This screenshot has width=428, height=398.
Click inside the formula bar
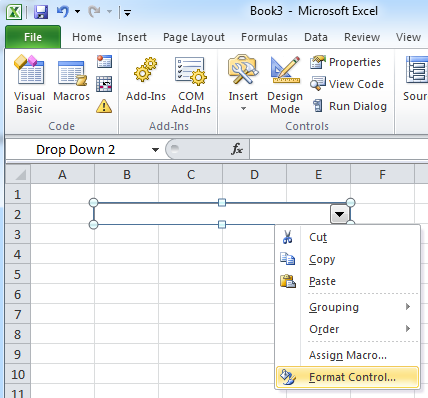coord(338,150)
